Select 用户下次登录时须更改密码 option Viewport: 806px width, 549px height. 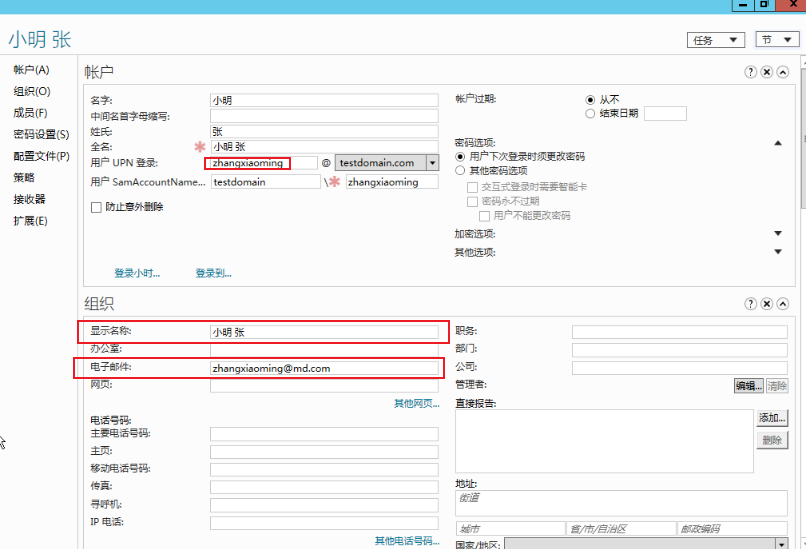[460, 156]
